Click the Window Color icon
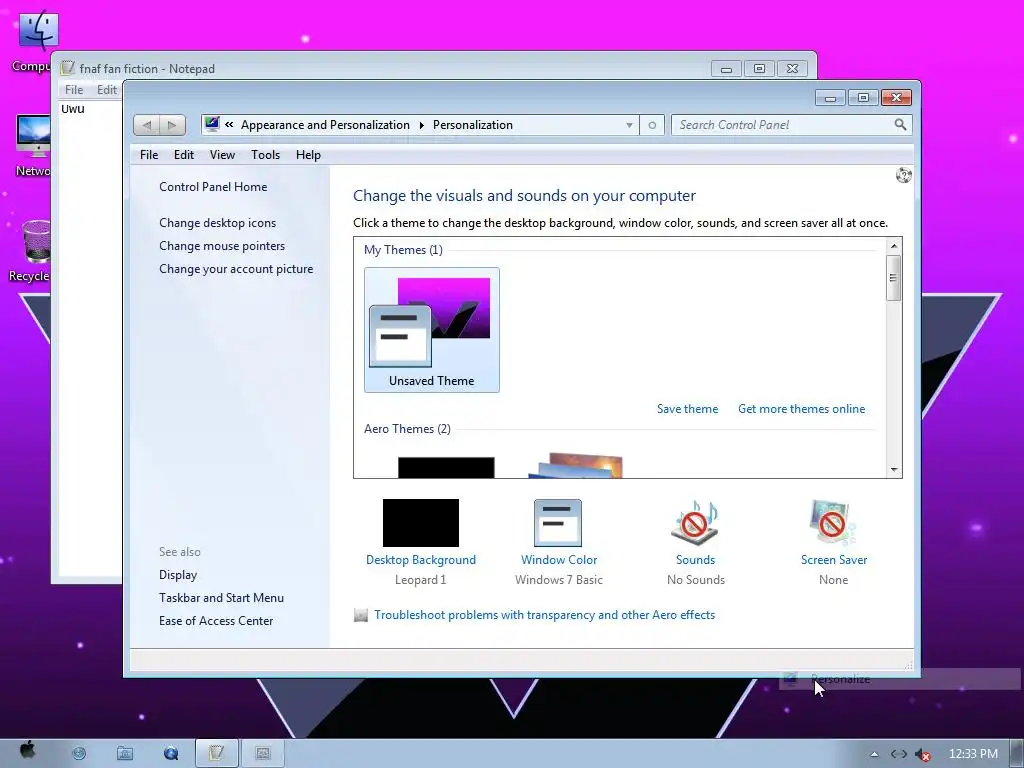1024x768 pixels. (x=558, y=522)
